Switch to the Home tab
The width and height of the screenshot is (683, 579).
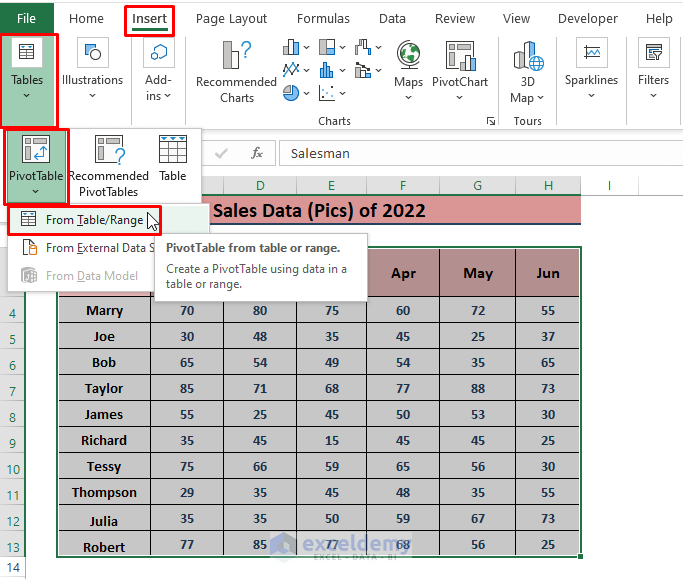pos(86,18)
